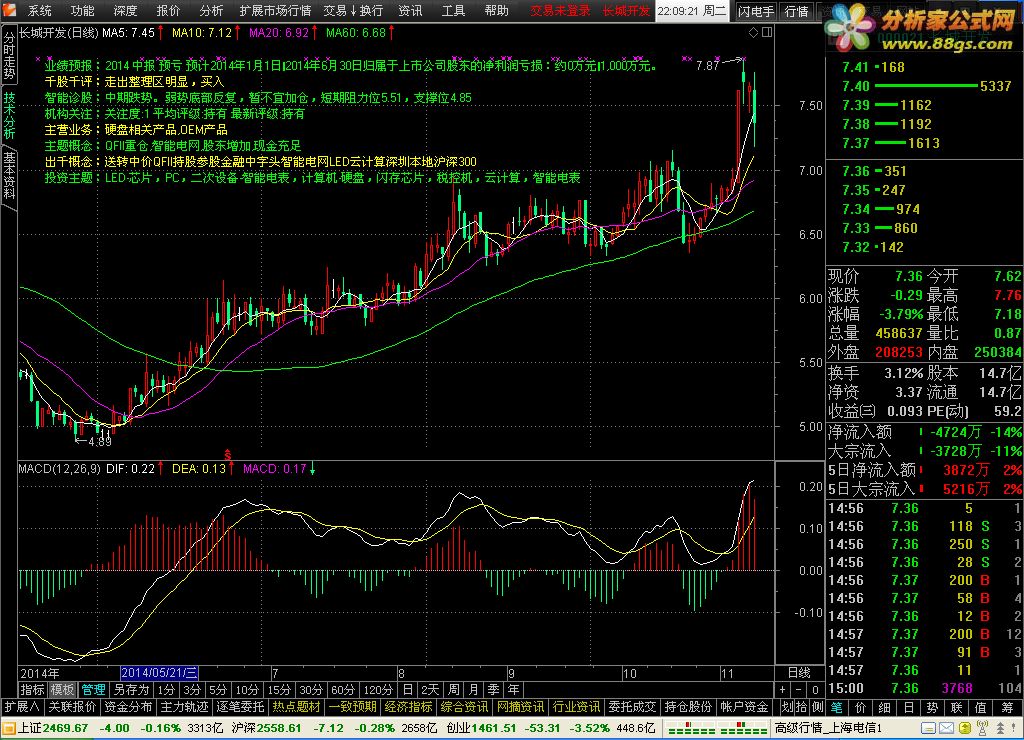Open the 网摘资讯 tab

(520, 707)
